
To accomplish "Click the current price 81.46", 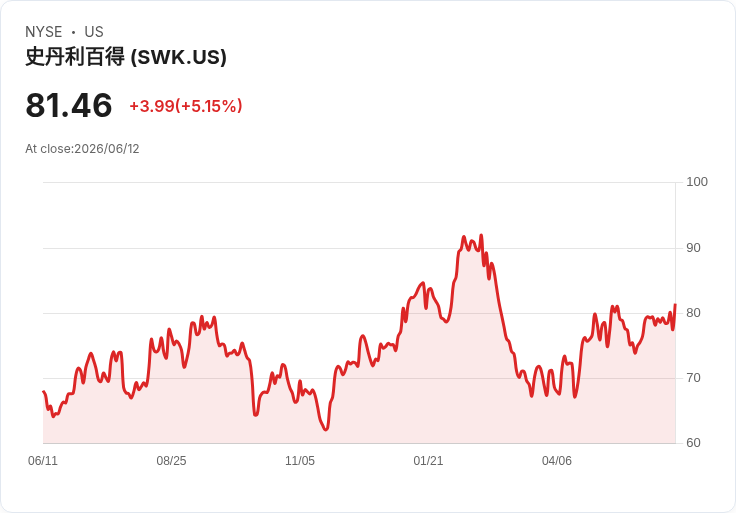I will (x=69, y=105).
